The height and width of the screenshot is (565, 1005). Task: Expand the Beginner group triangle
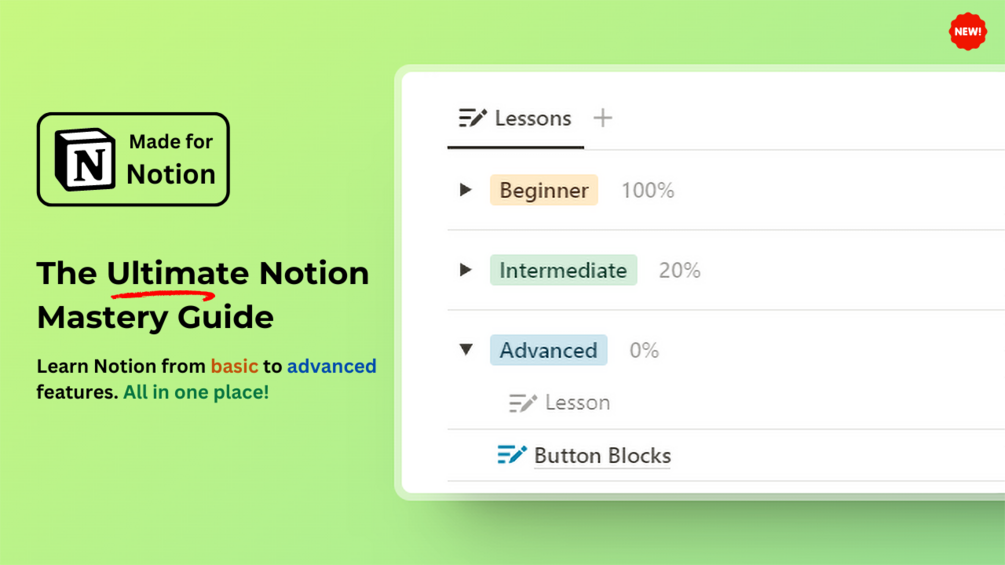466,190
